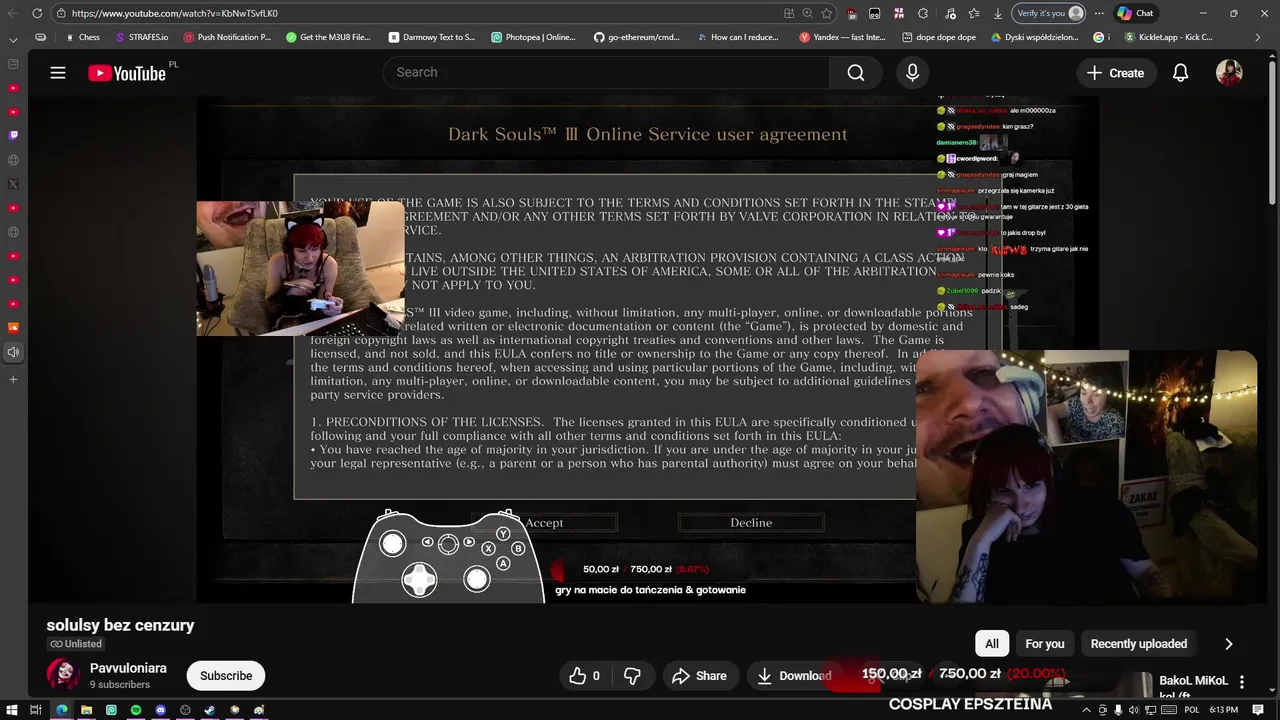Open Steam from the taskbar
This screenshot has height=720, width=1280.
coord(210,710)
